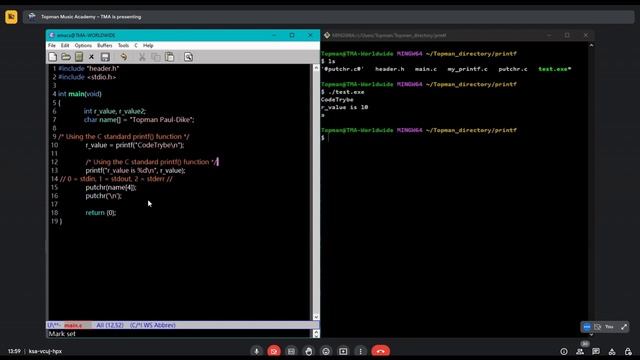Click main.c buffer name in mode line
Viewport: 640px width, 360px height.
73,325
